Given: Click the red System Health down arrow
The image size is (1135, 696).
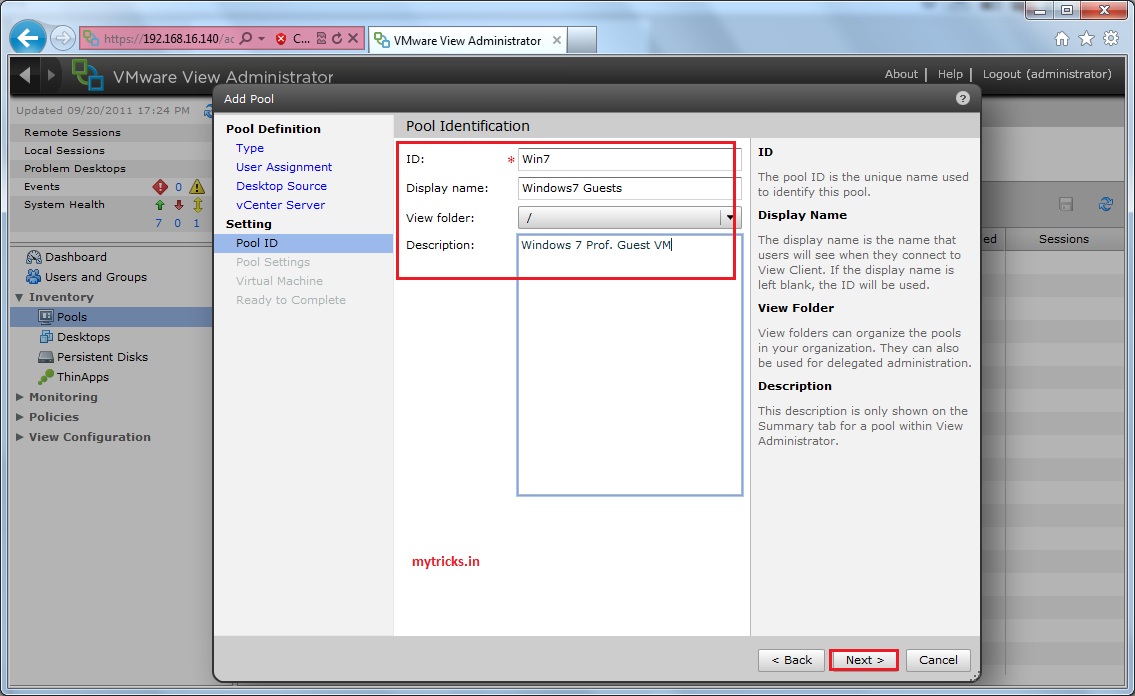Looking at the screenshot, I should click(x=179, y=205).
